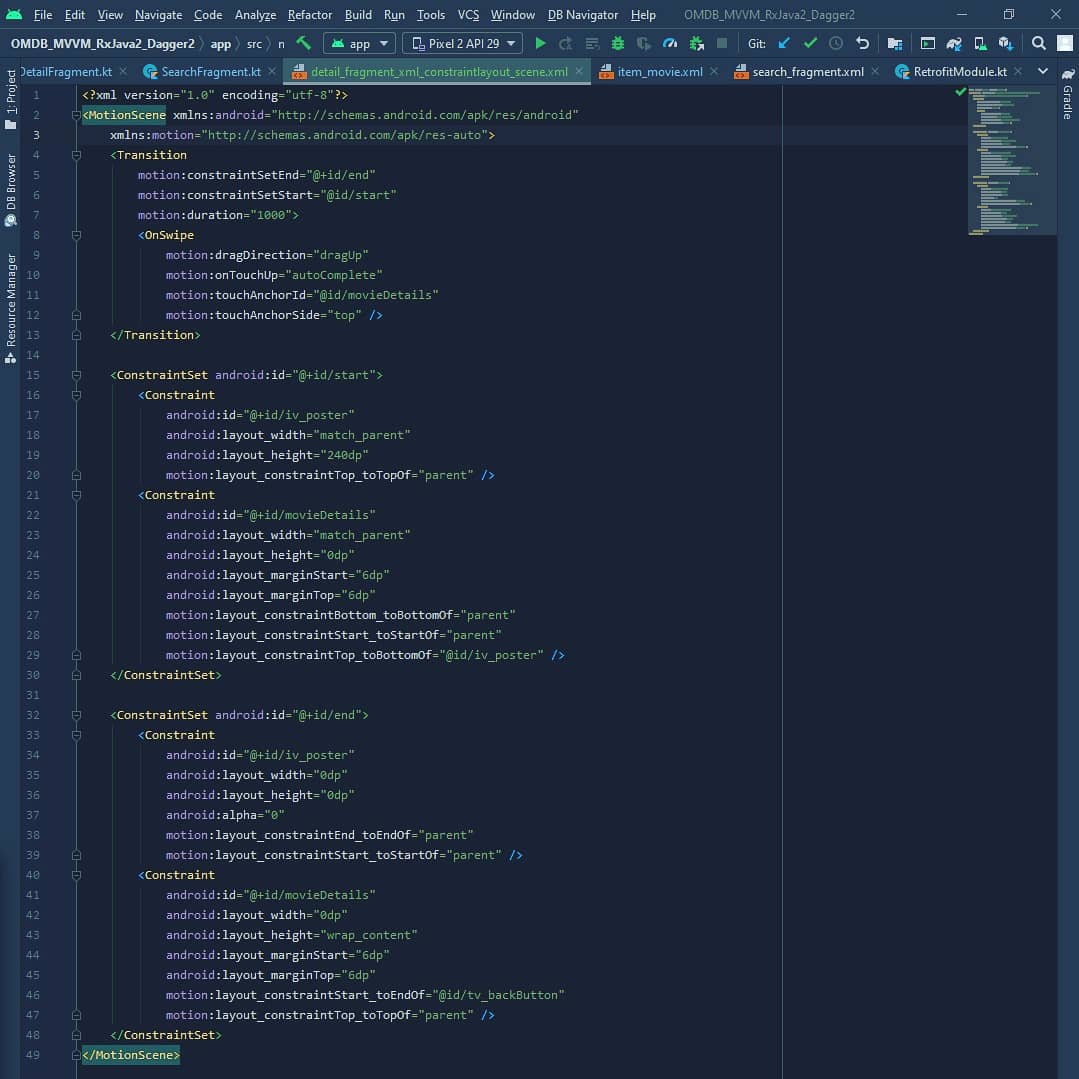Open the app run configuration dropdown
The height and width of the screenshot is (1079, 1079).
tap(359, 43)
